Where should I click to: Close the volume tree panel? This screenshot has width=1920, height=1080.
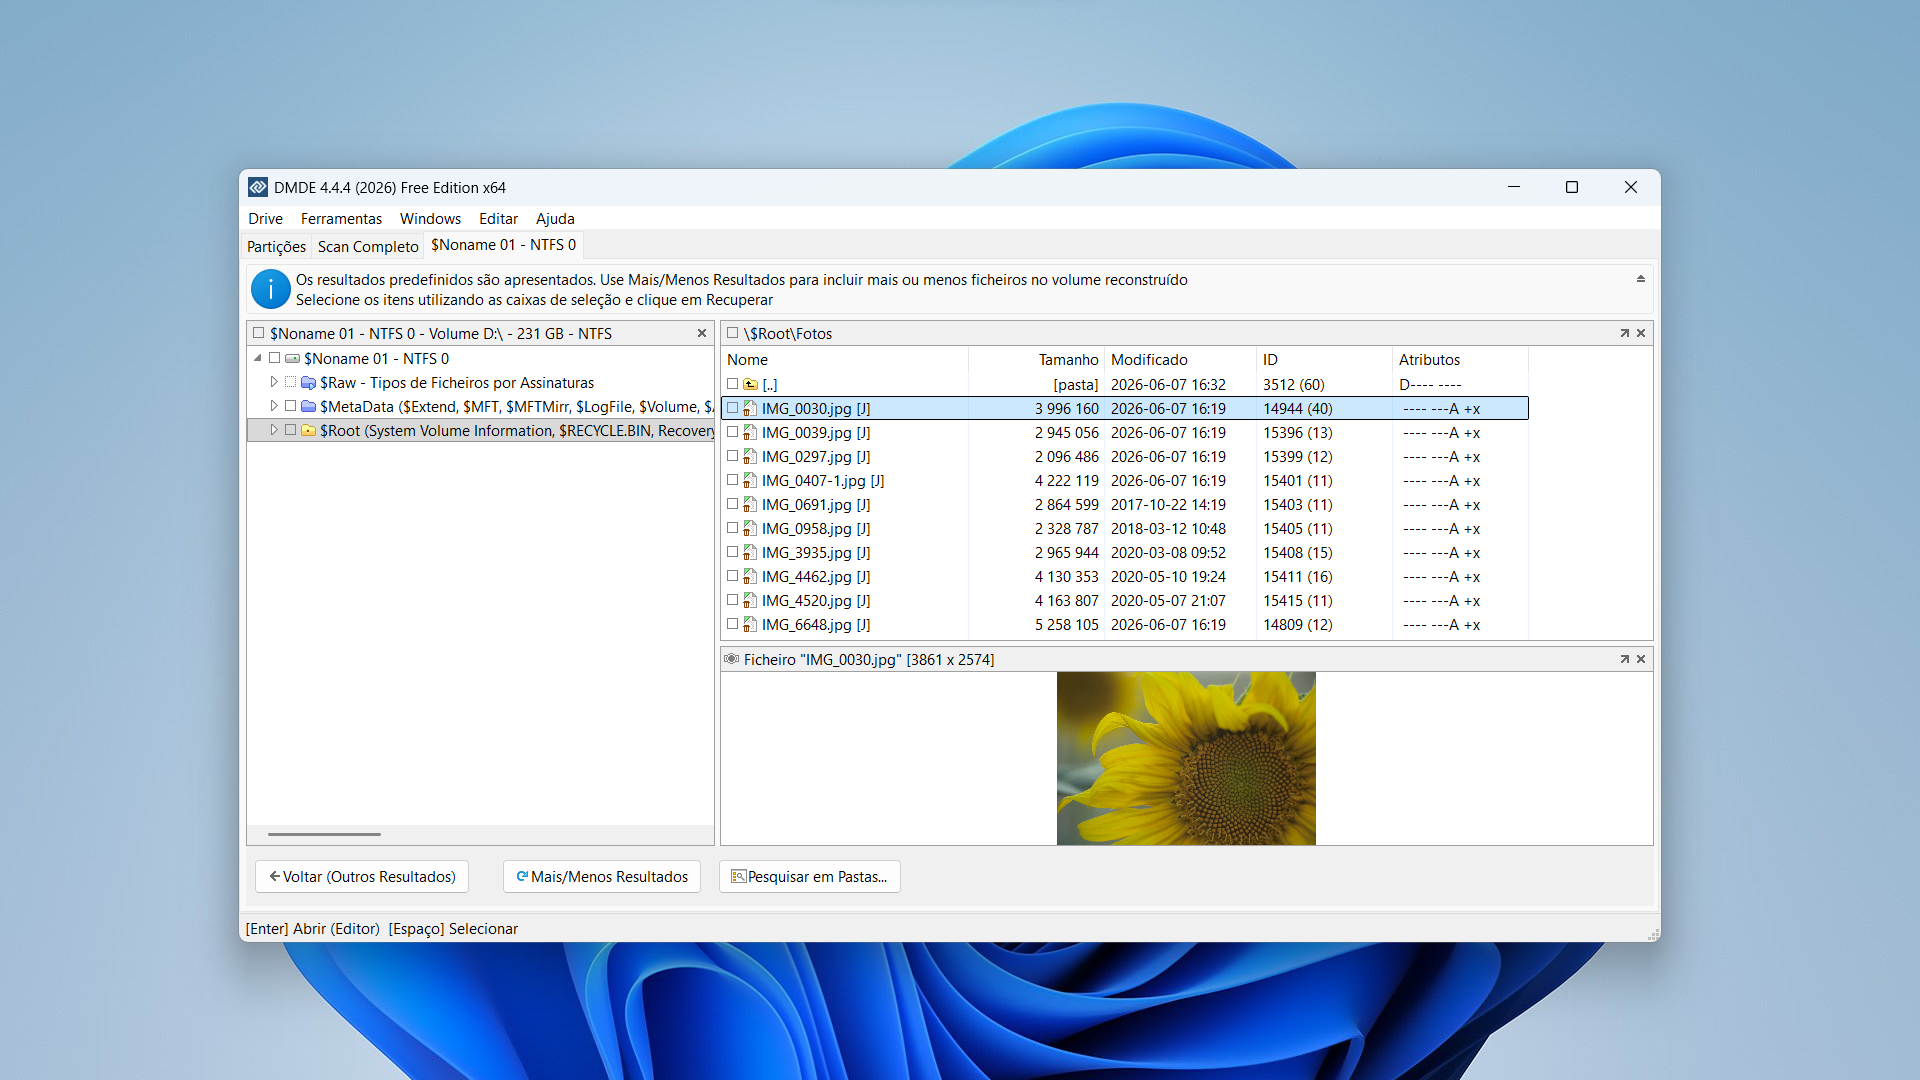[702, 333]
